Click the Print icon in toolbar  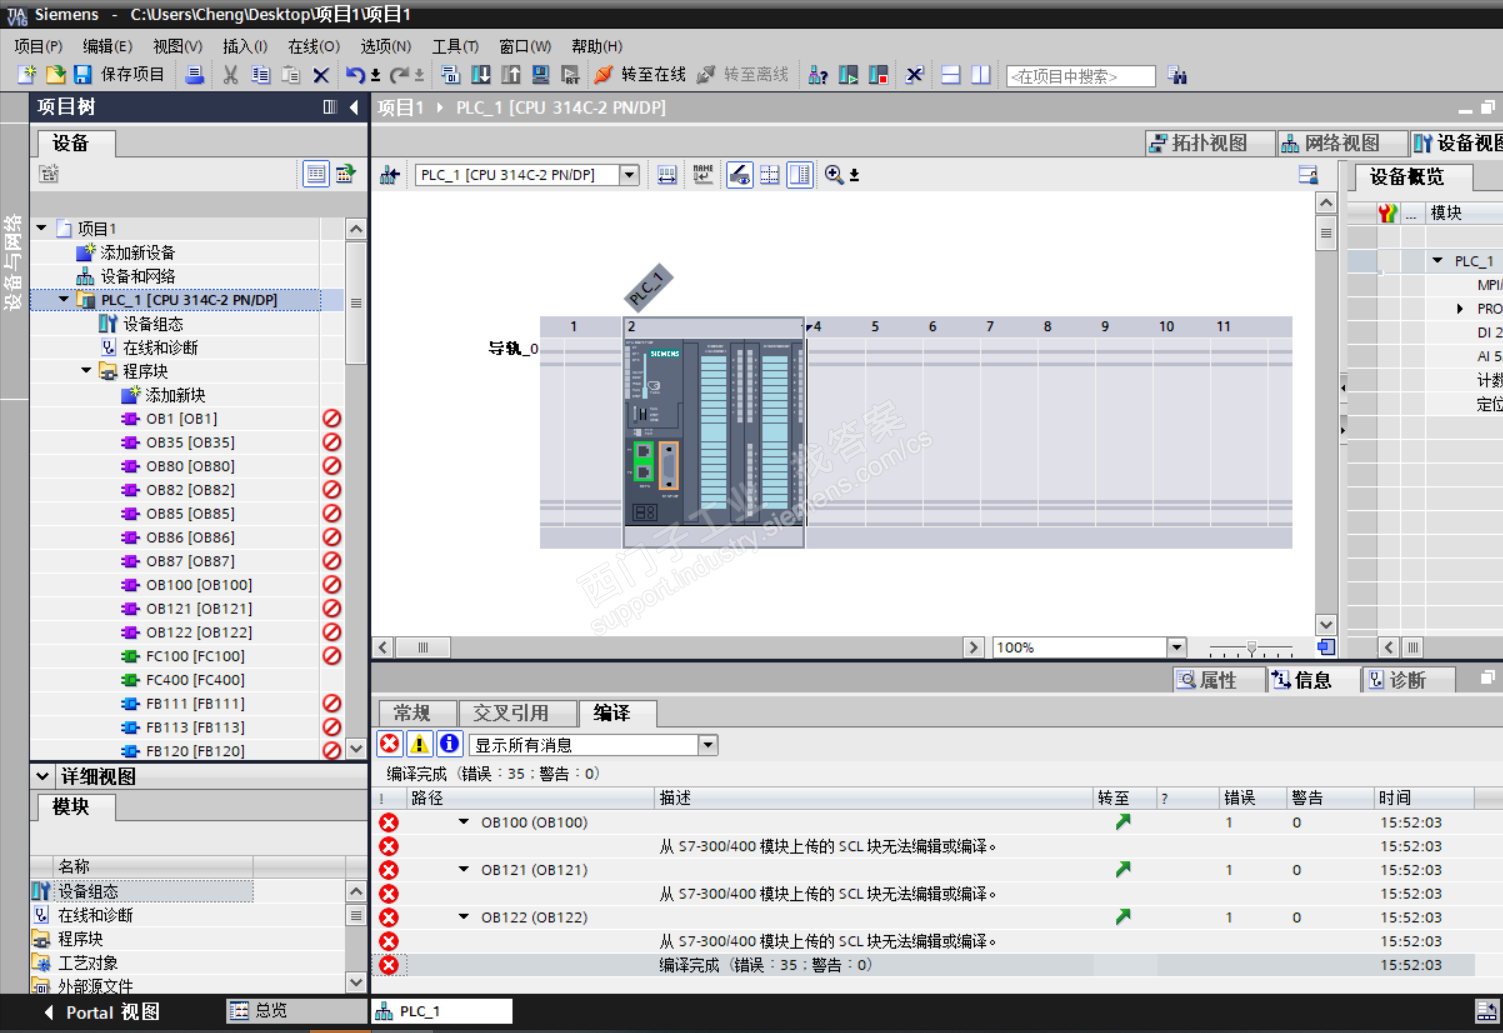(195, 75)
